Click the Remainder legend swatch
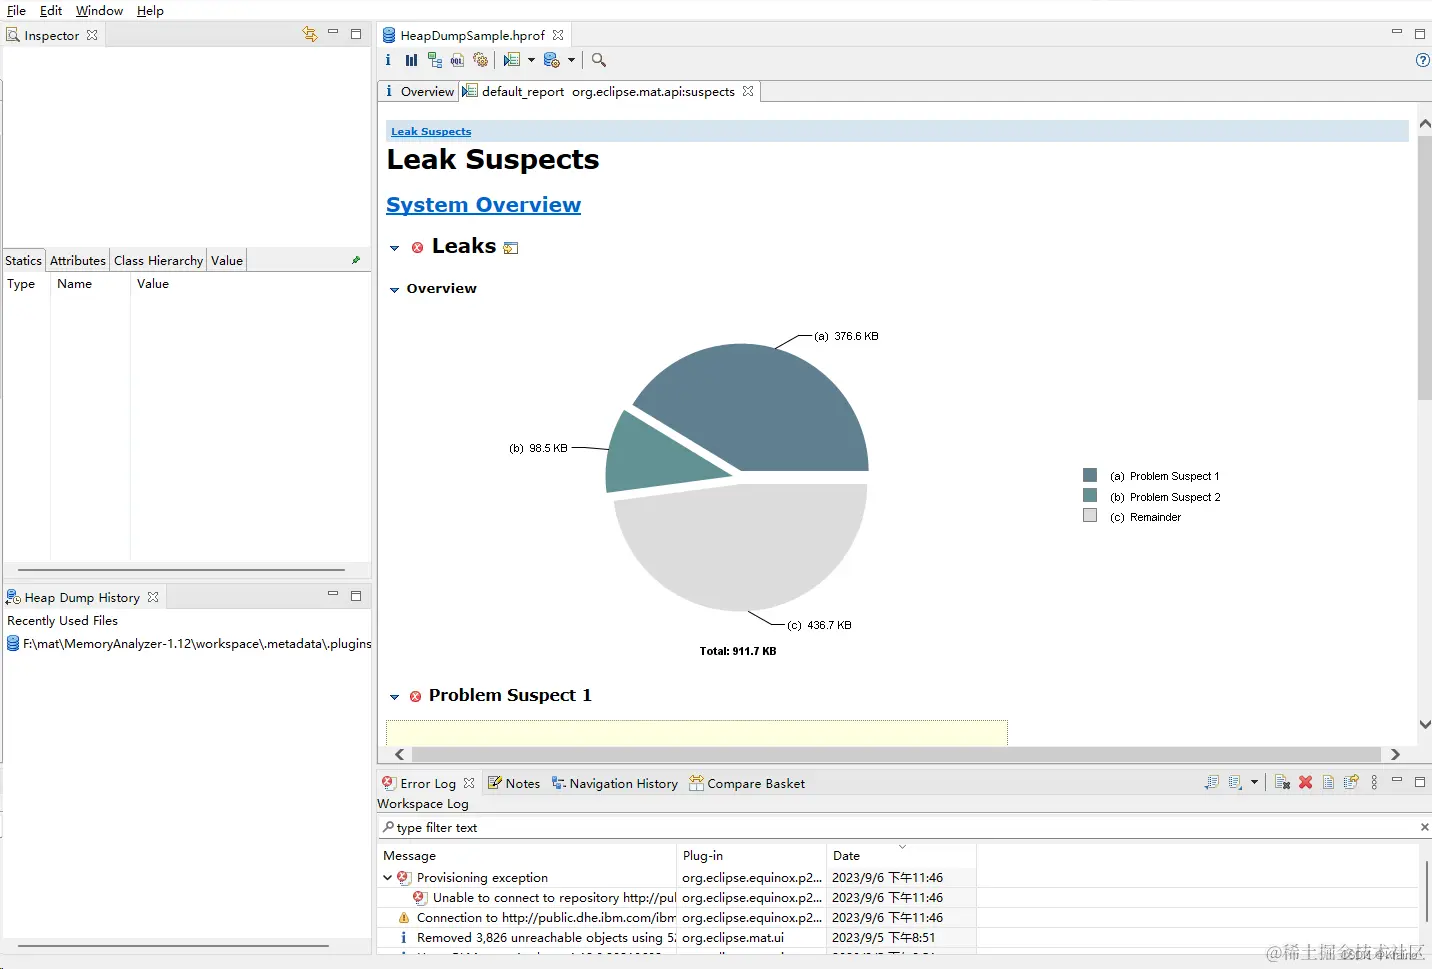 click(x=1090, y=515)
